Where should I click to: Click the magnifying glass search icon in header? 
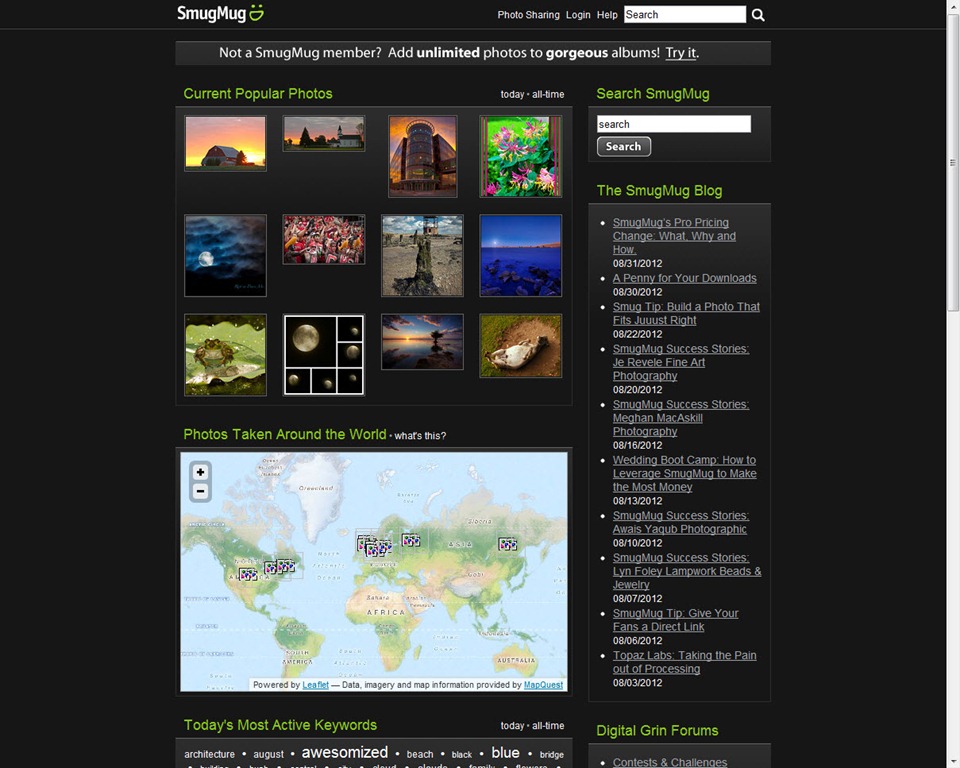pyautogui.click(x=758, y=15)
